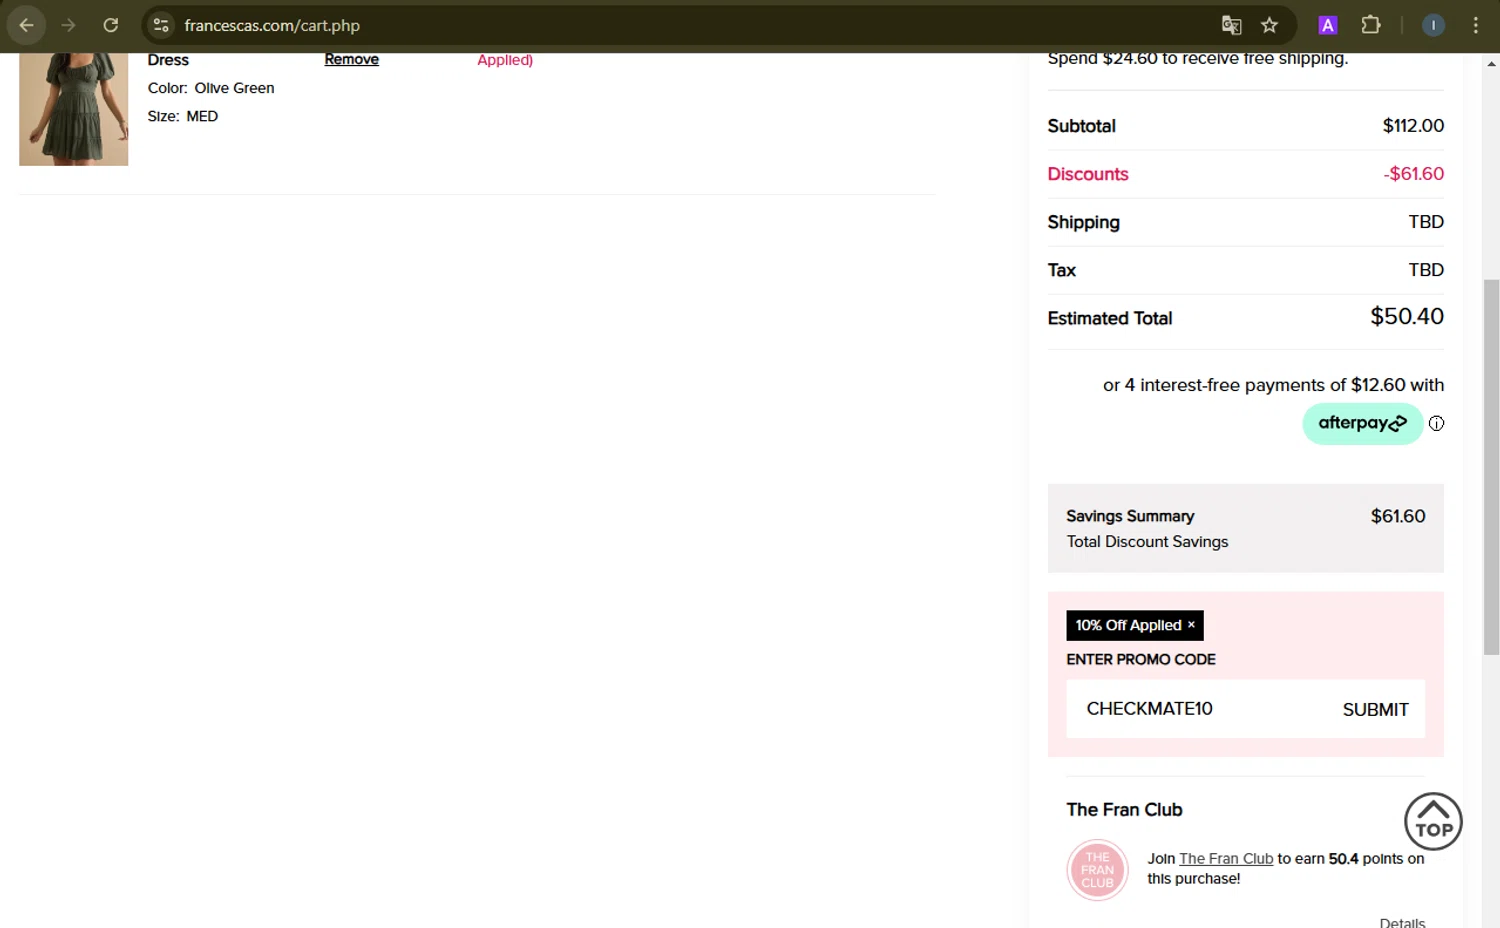
Task: Go back to the previous page
Action: (x=27, y=25)
